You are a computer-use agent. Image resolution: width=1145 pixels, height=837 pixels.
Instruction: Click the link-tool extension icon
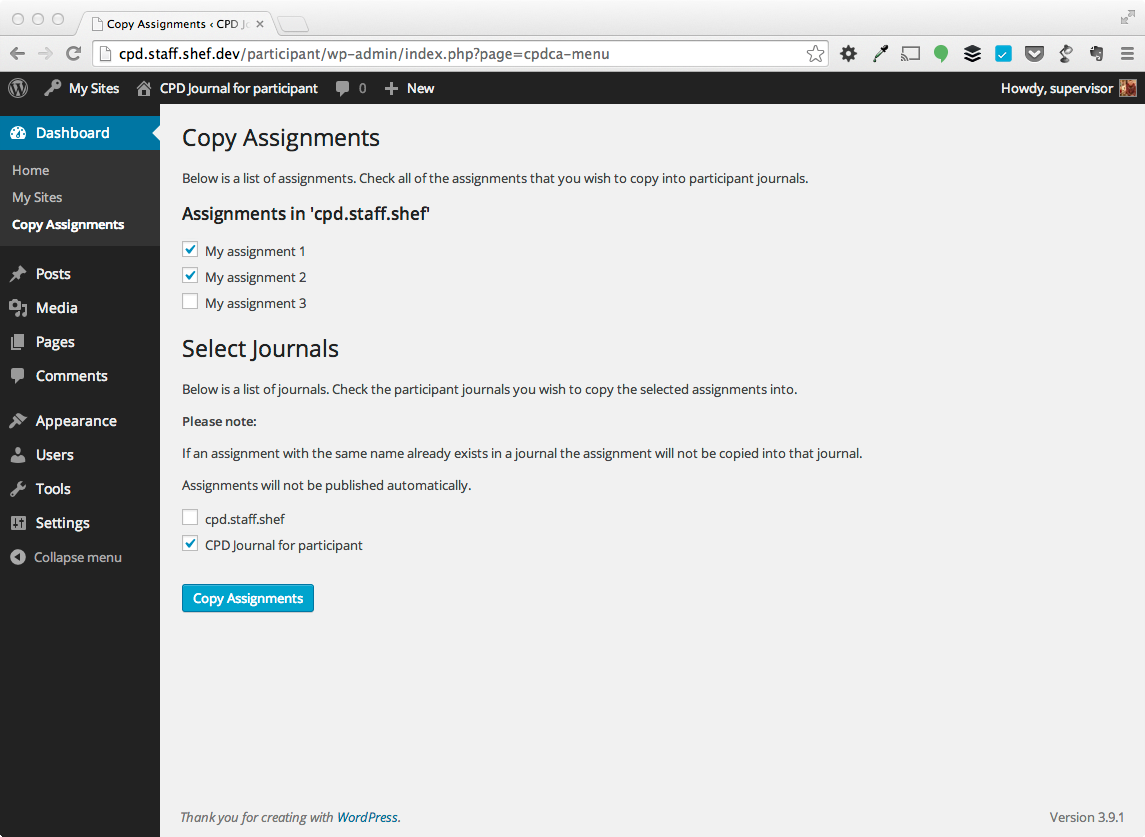(x=1065, y=53)
